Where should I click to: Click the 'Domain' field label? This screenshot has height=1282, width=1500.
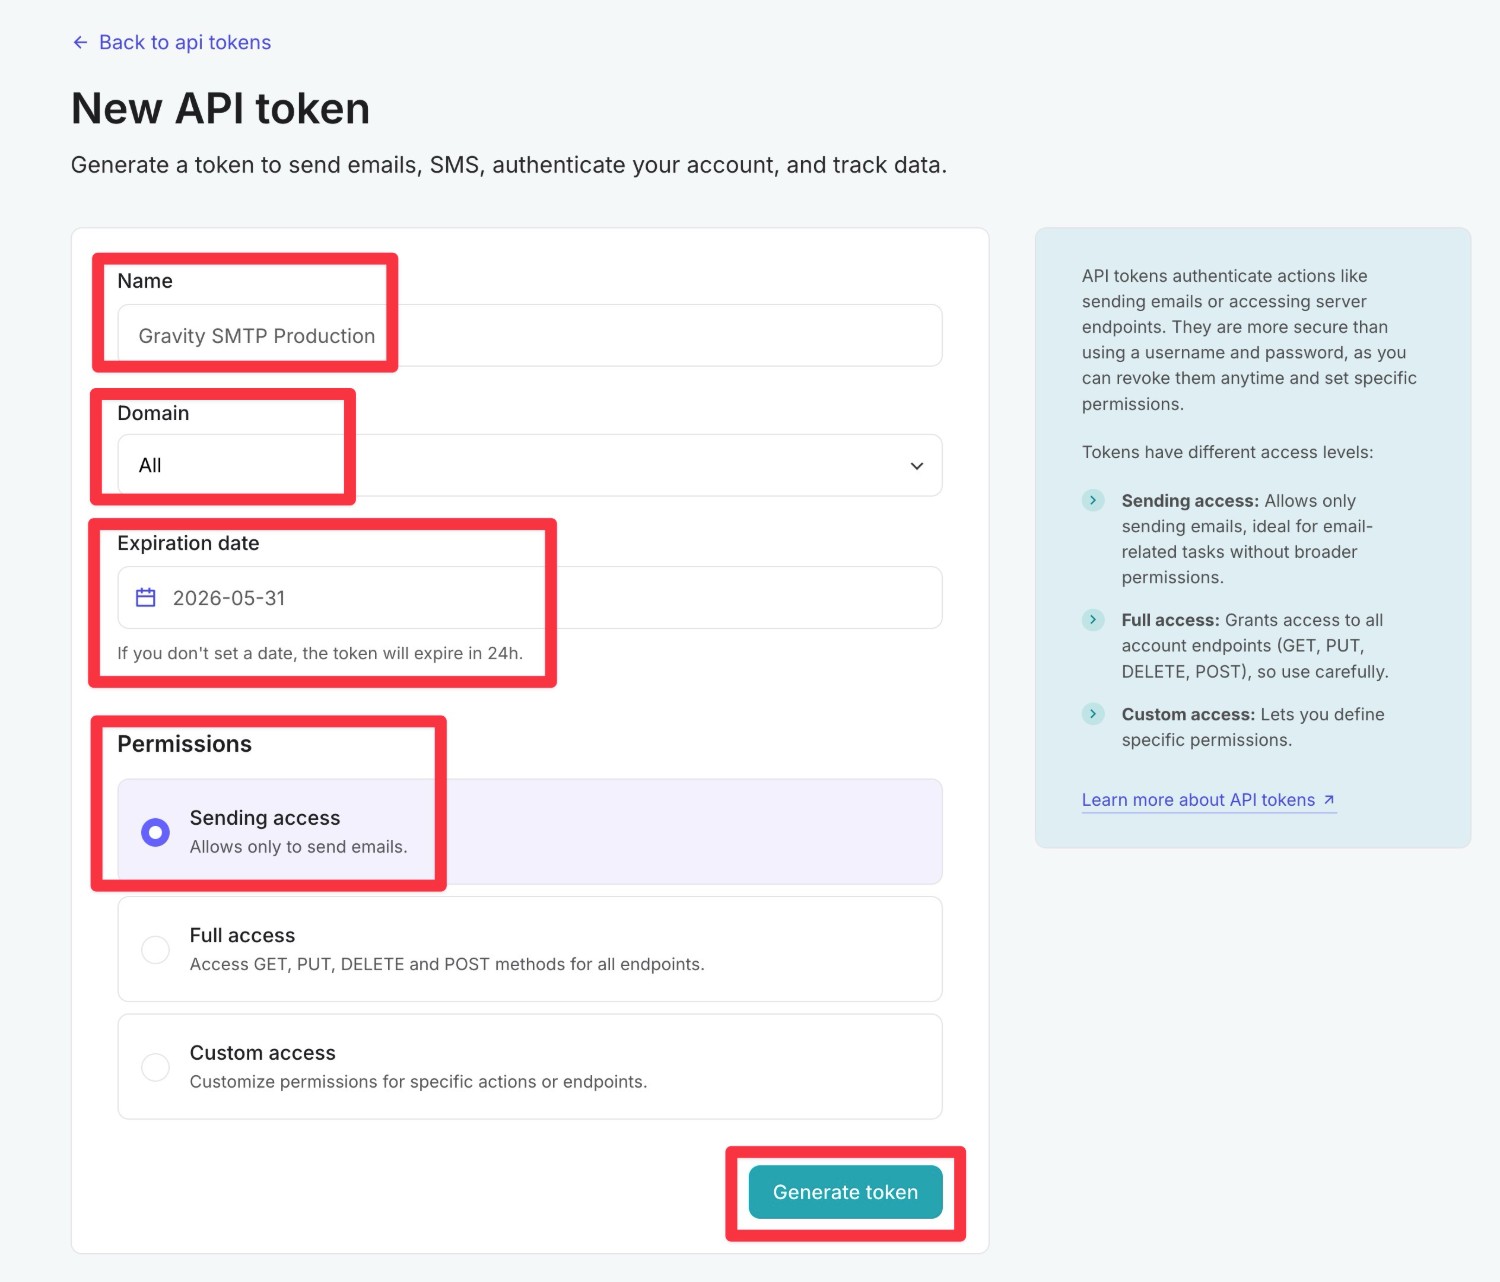pos(153,413)
